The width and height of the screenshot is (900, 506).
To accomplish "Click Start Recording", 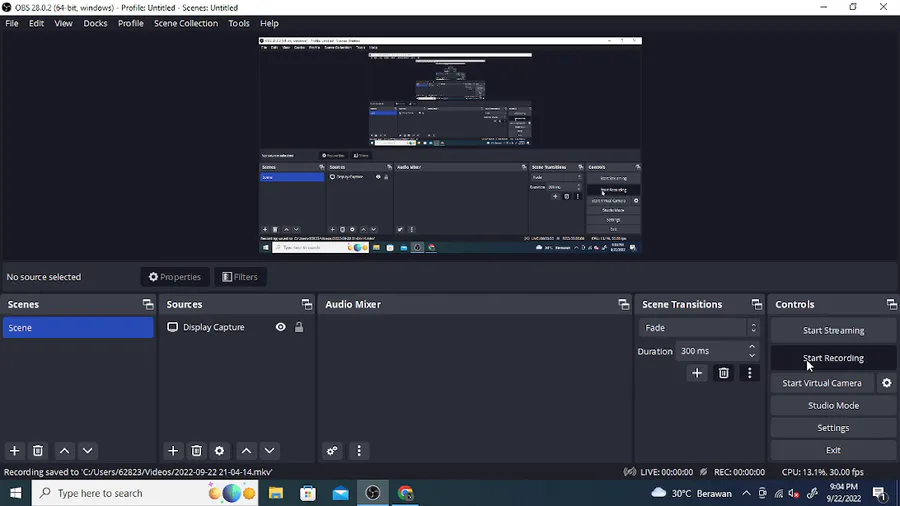I will coord(833,358).
